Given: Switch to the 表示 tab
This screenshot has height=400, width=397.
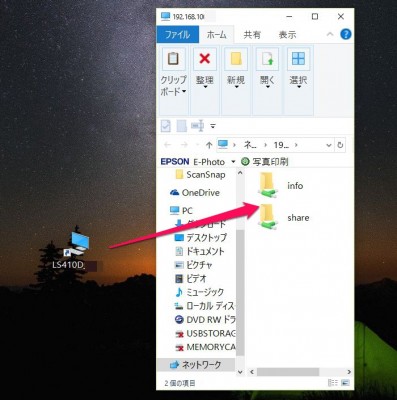Looking at the screenshot, I should 287,34.
